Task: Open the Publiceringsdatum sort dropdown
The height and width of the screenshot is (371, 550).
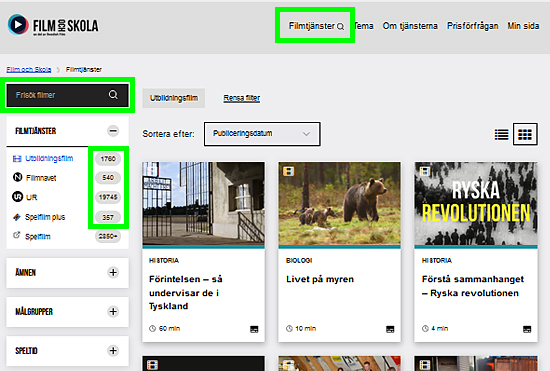Action: [x=262, y=134]
